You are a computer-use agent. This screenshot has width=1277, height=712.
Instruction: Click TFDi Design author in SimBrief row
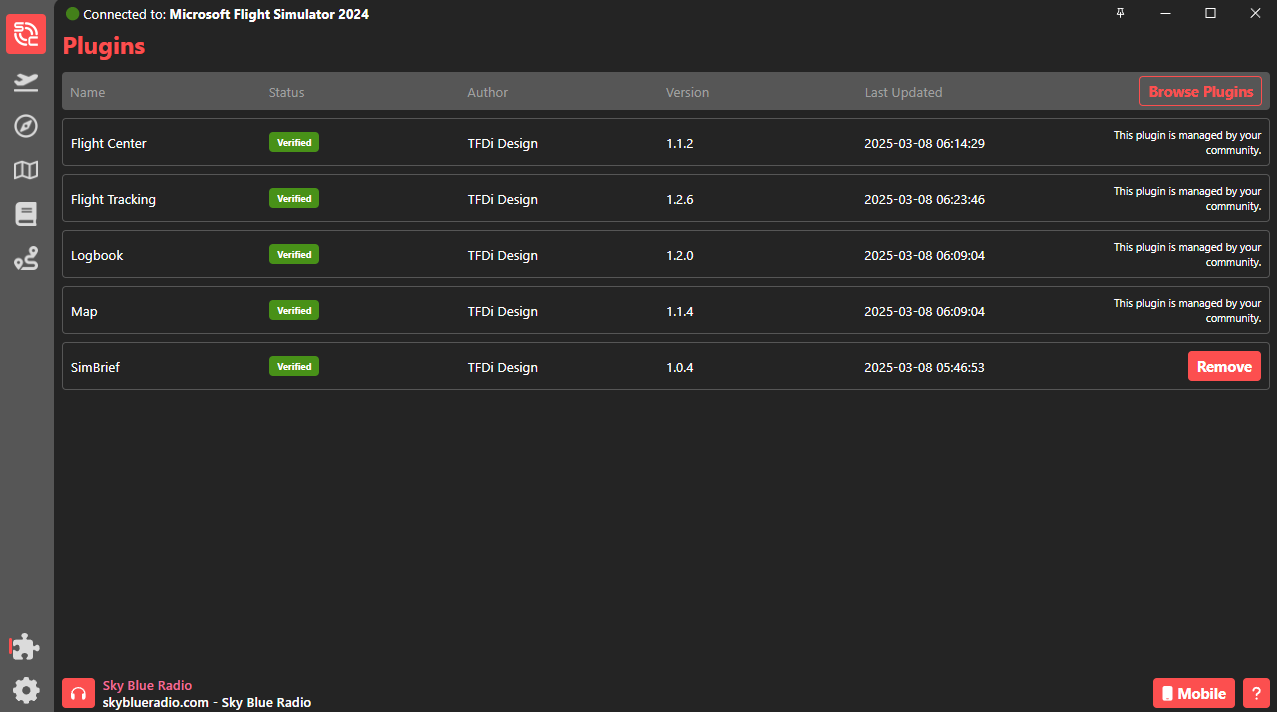pos(503,367)
